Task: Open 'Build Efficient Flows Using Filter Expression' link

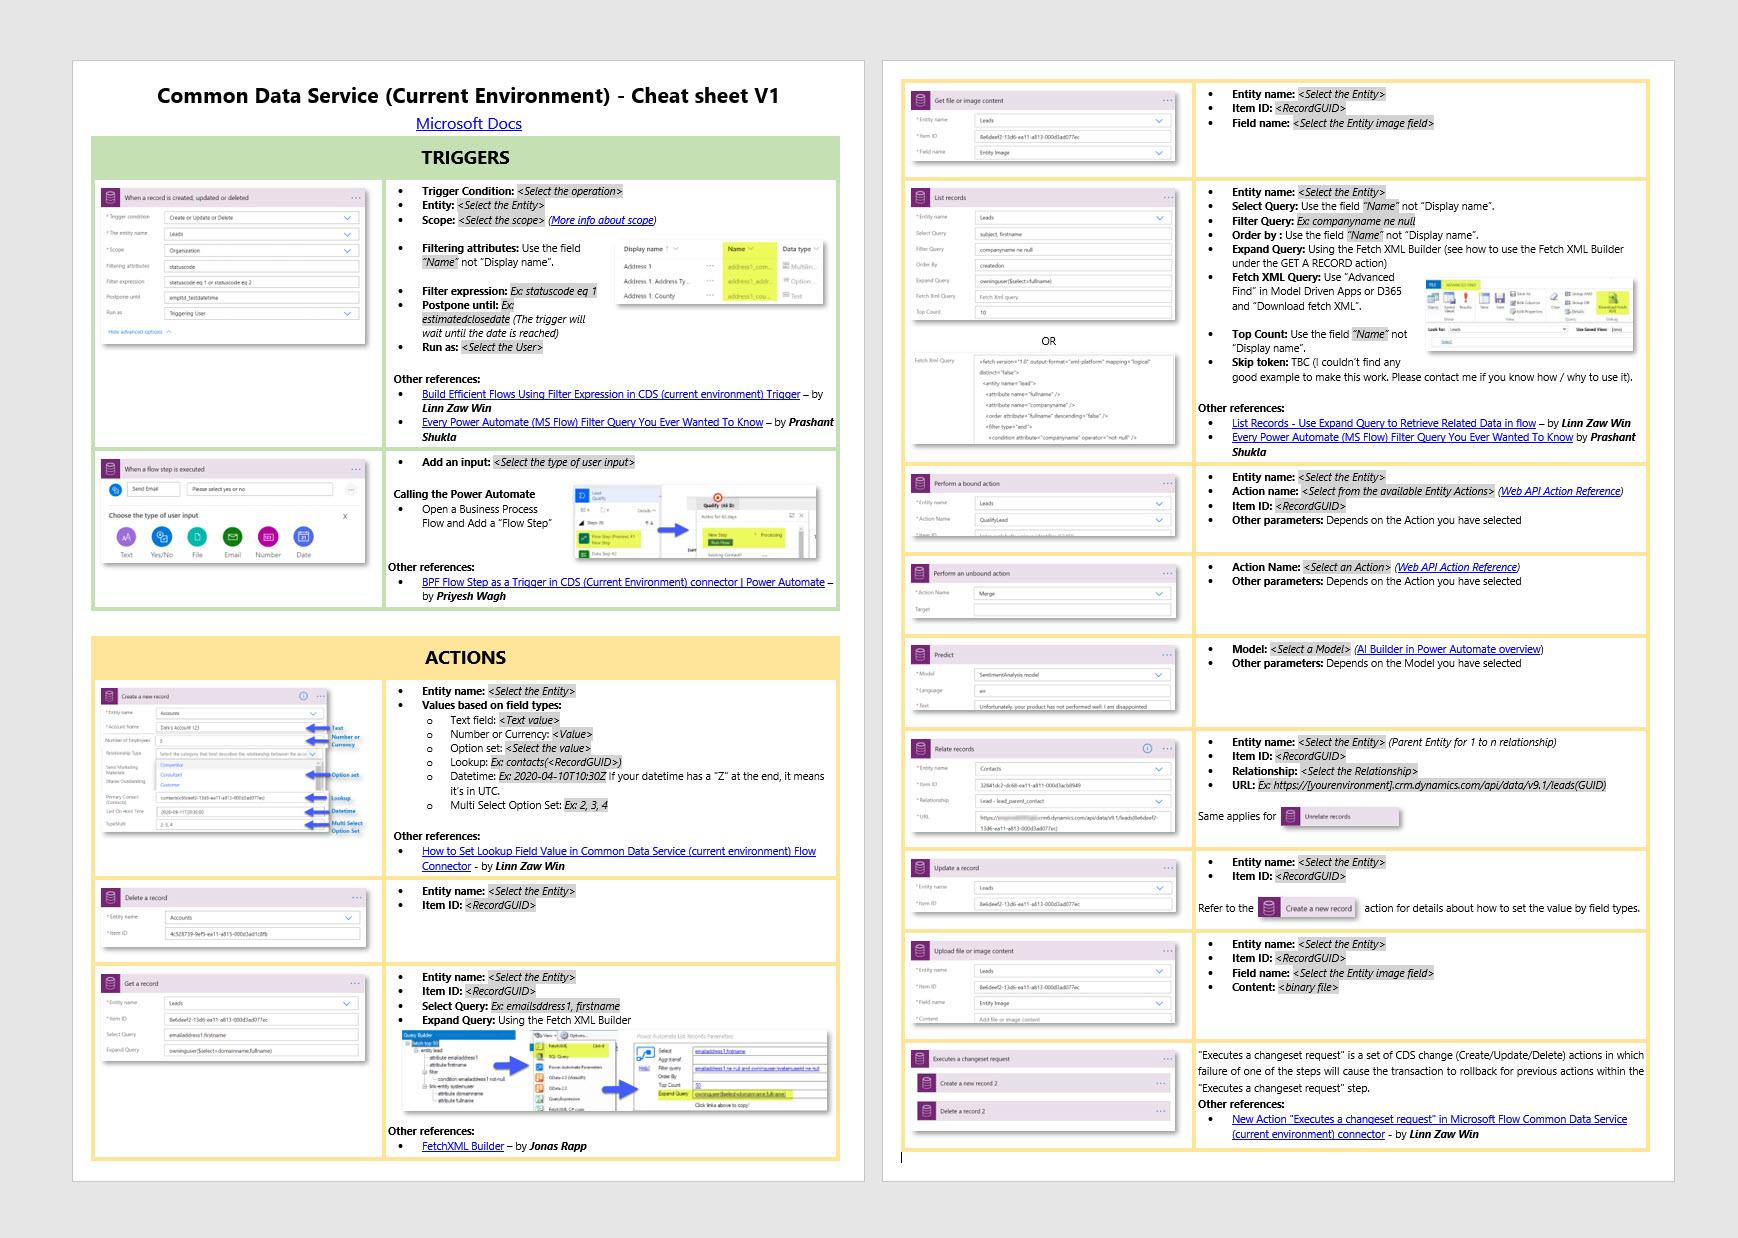Action: [611, 394]
